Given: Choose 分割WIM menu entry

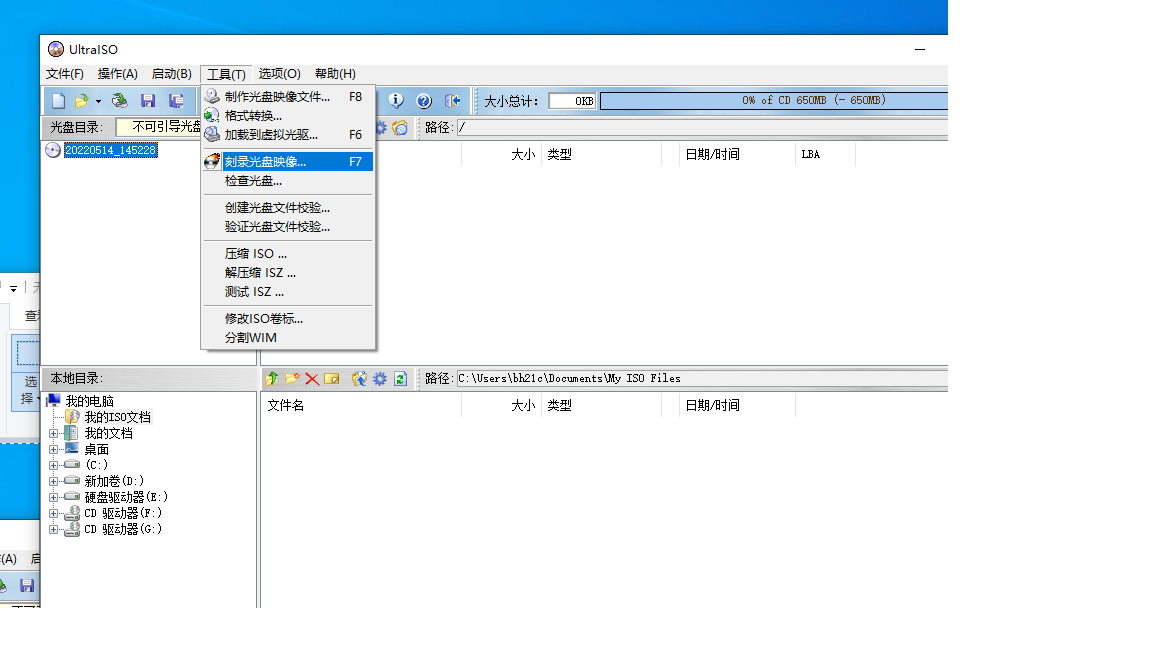Looking at the screenshot, I should click(288, 338).
